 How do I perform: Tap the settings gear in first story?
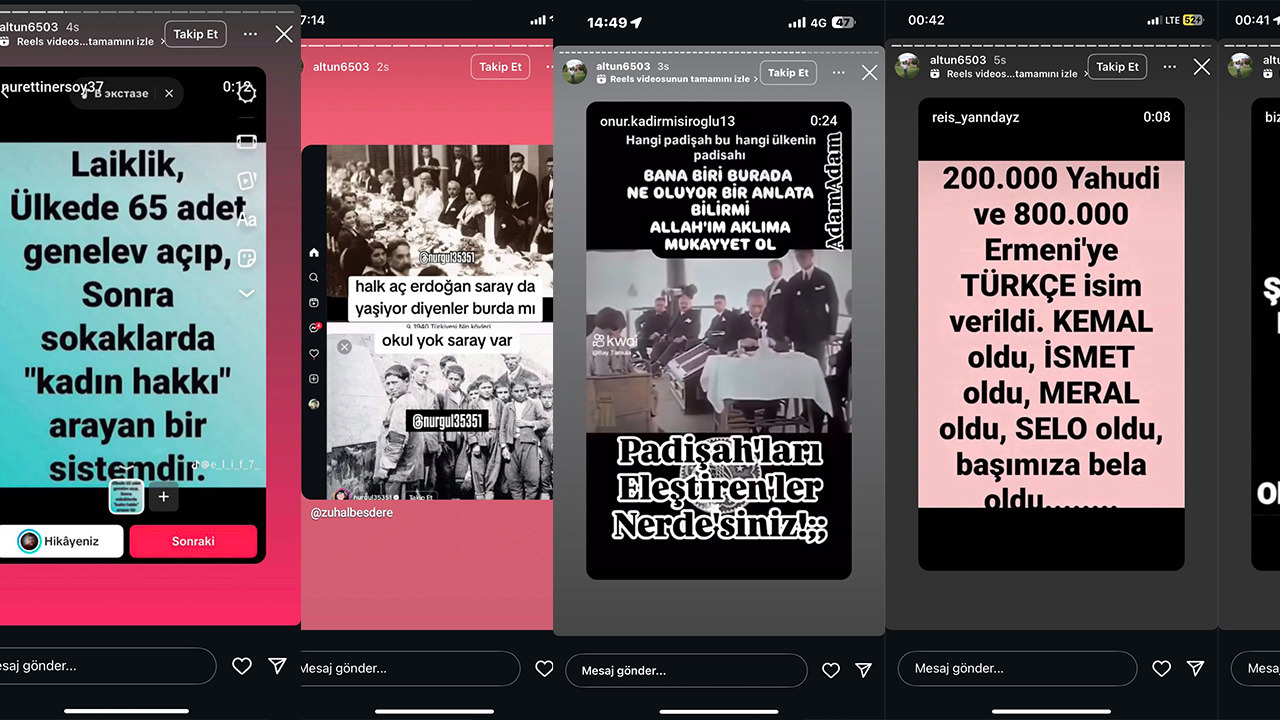click(246, 94)
